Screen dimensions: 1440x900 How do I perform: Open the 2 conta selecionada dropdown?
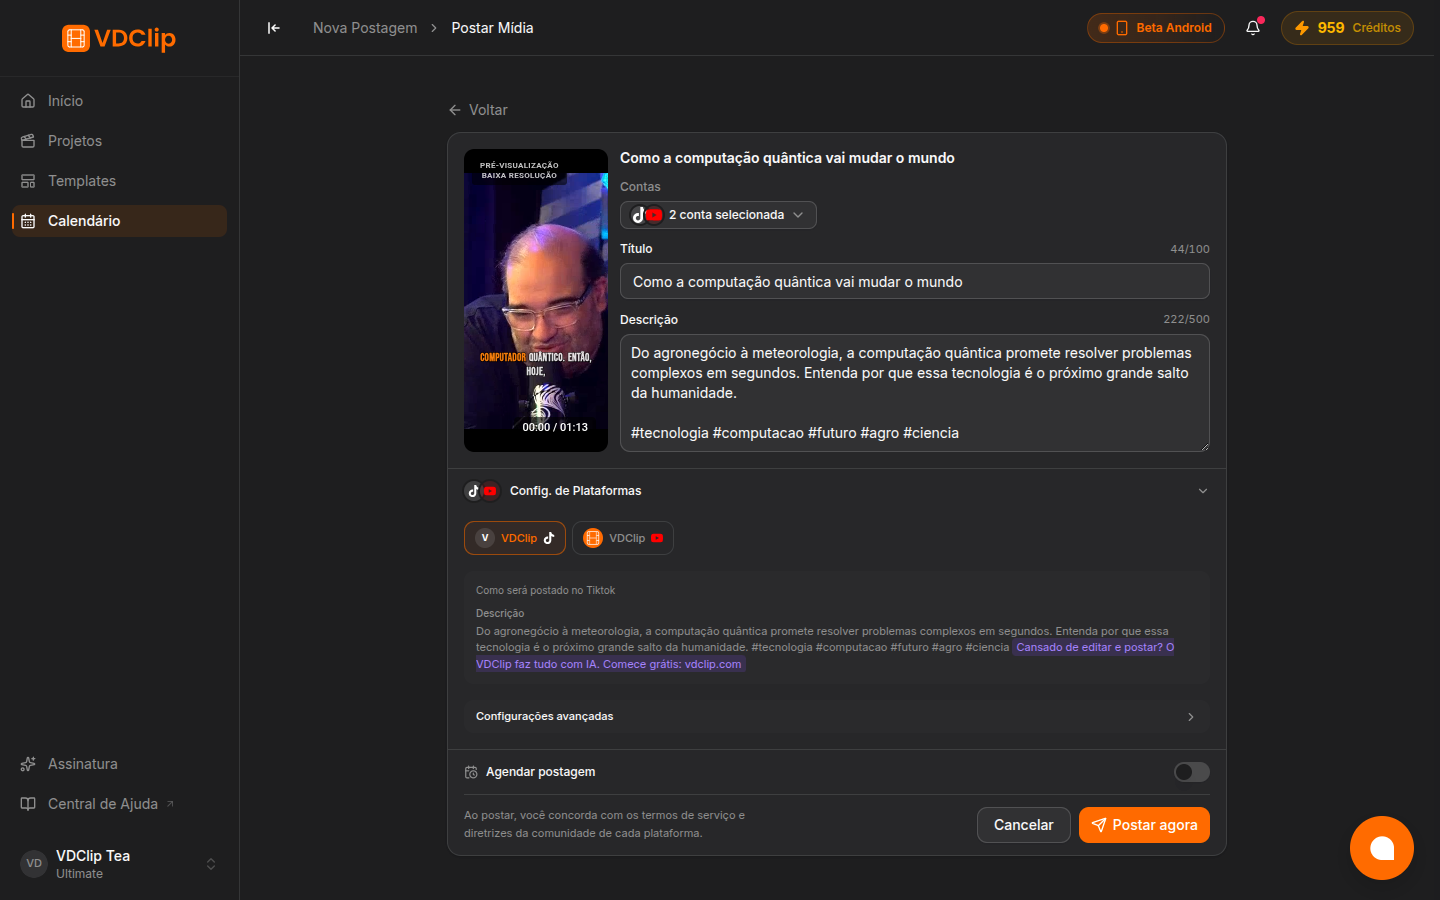(718, 215)
